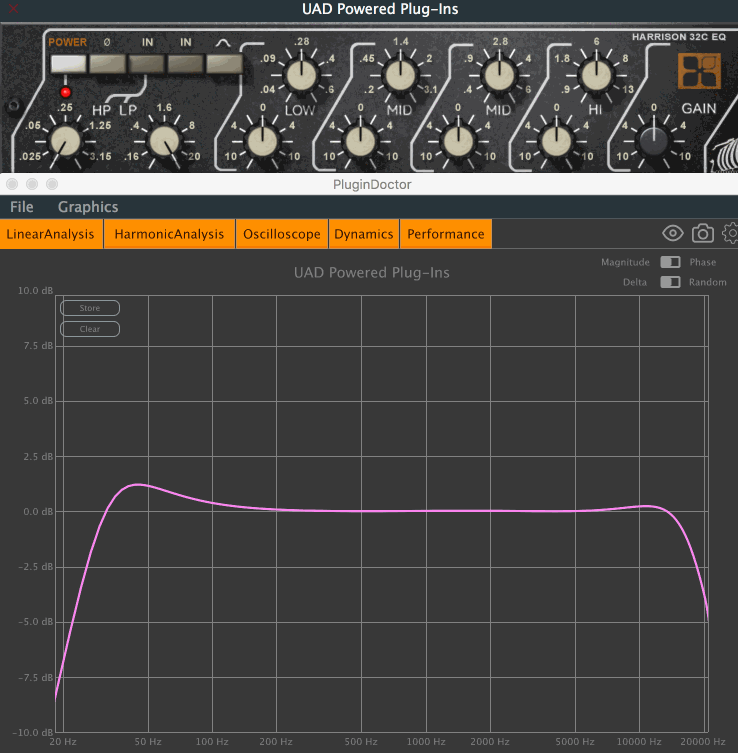Click the PluginDoctor zoom window button
Screen dimensions: 738x753
click(52, 184)
